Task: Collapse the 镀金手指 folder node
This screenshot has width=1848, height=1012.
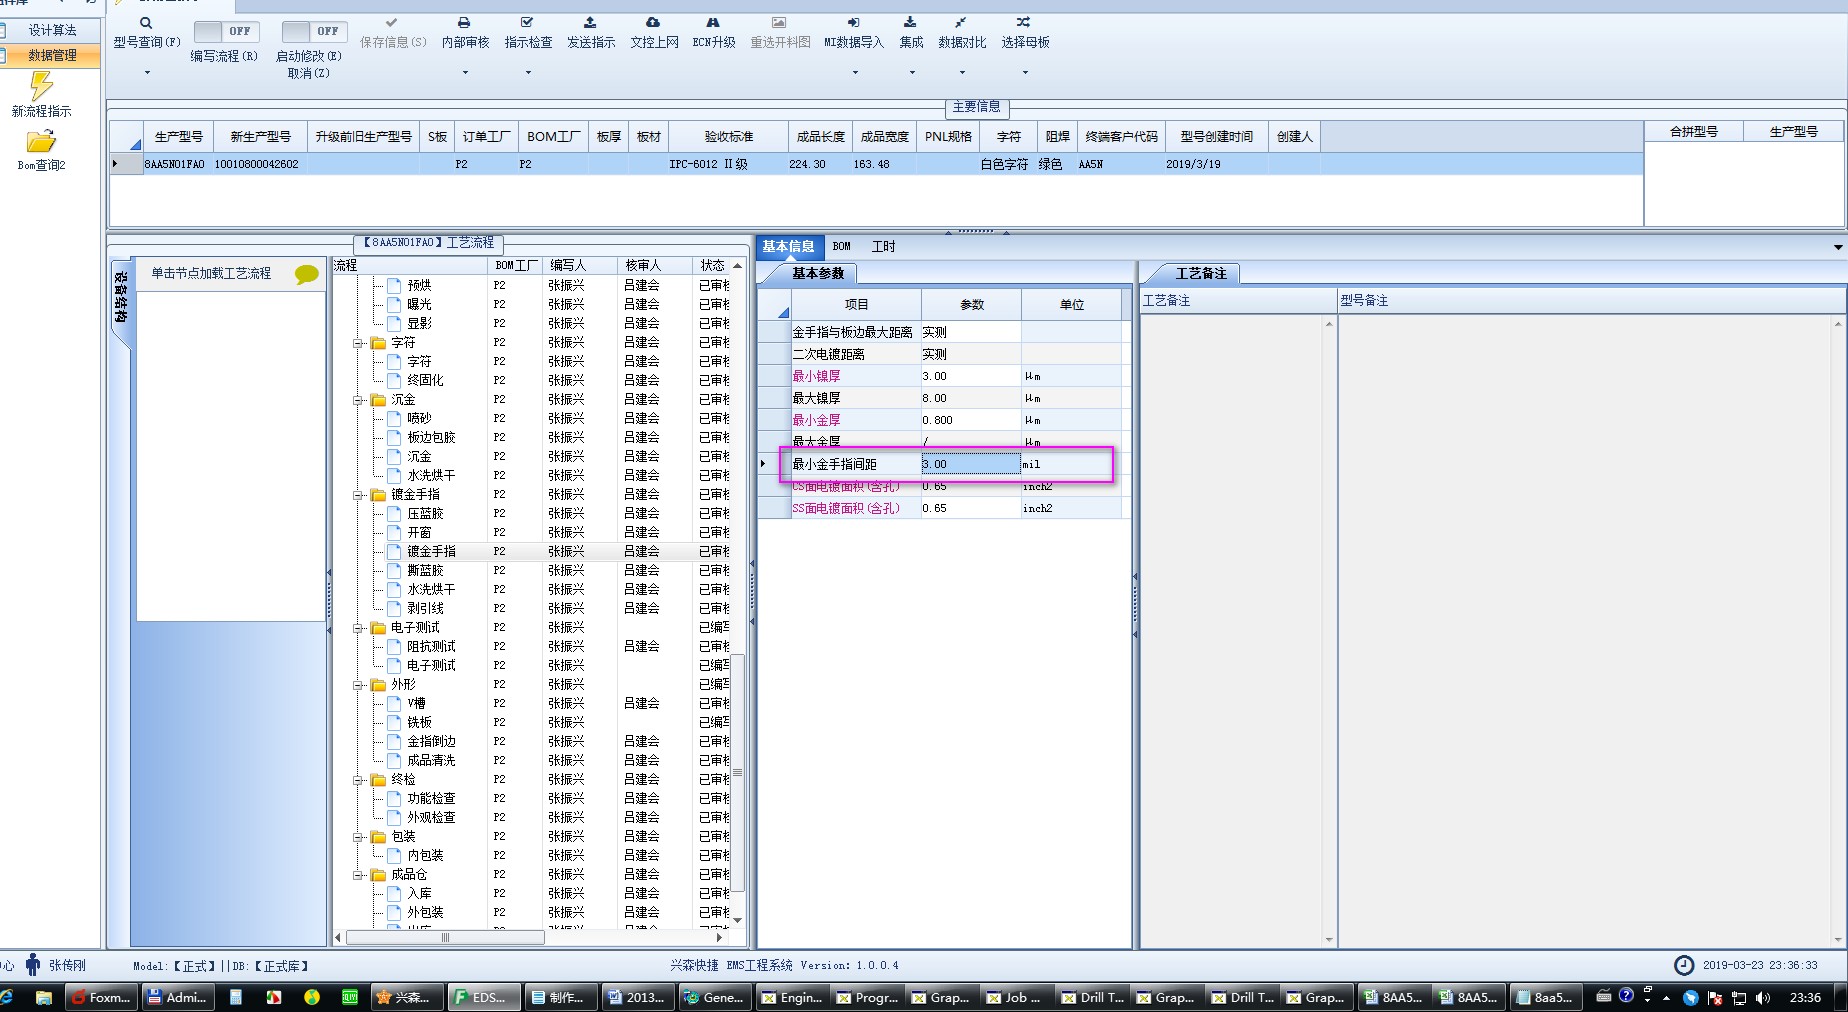Action: click(x=359, y=495)
